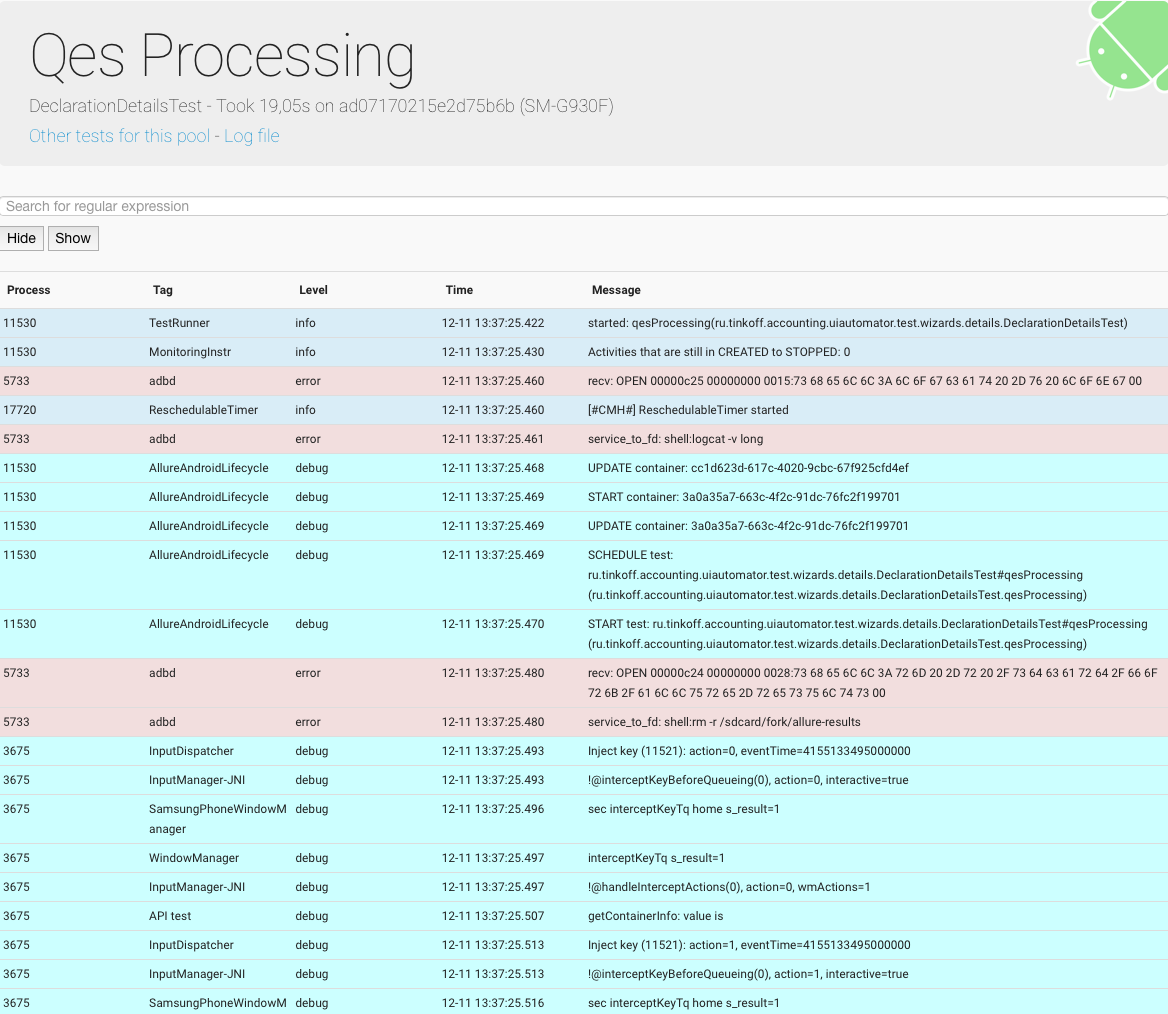Click the shell:rm -r allure-results message
Image resolution: width=1168 pixels, height=1014 pixels.
[x=724, y=722]
